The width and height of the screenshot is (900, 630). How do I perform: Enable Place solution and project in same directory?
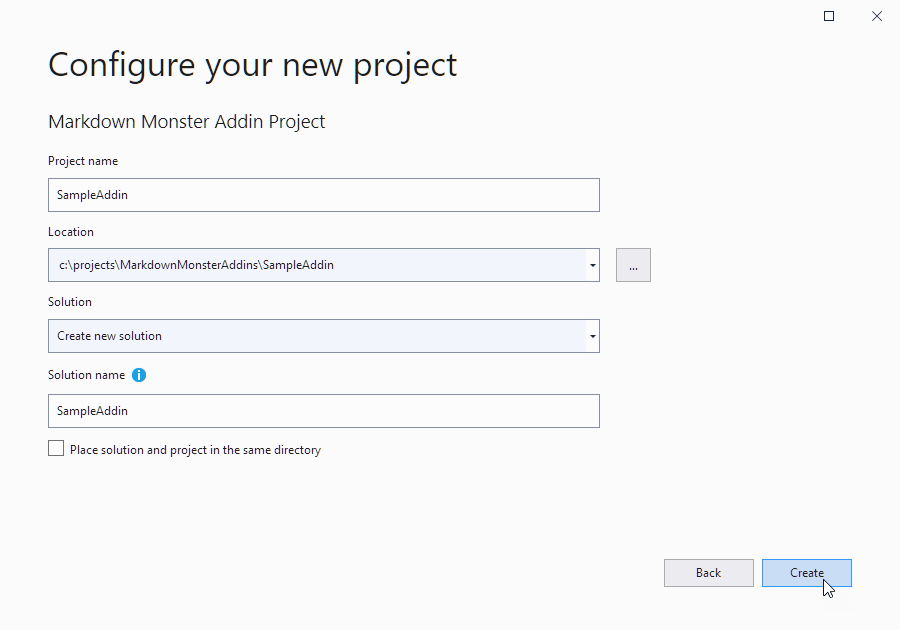pyautogui.click(x=56, y=449)
